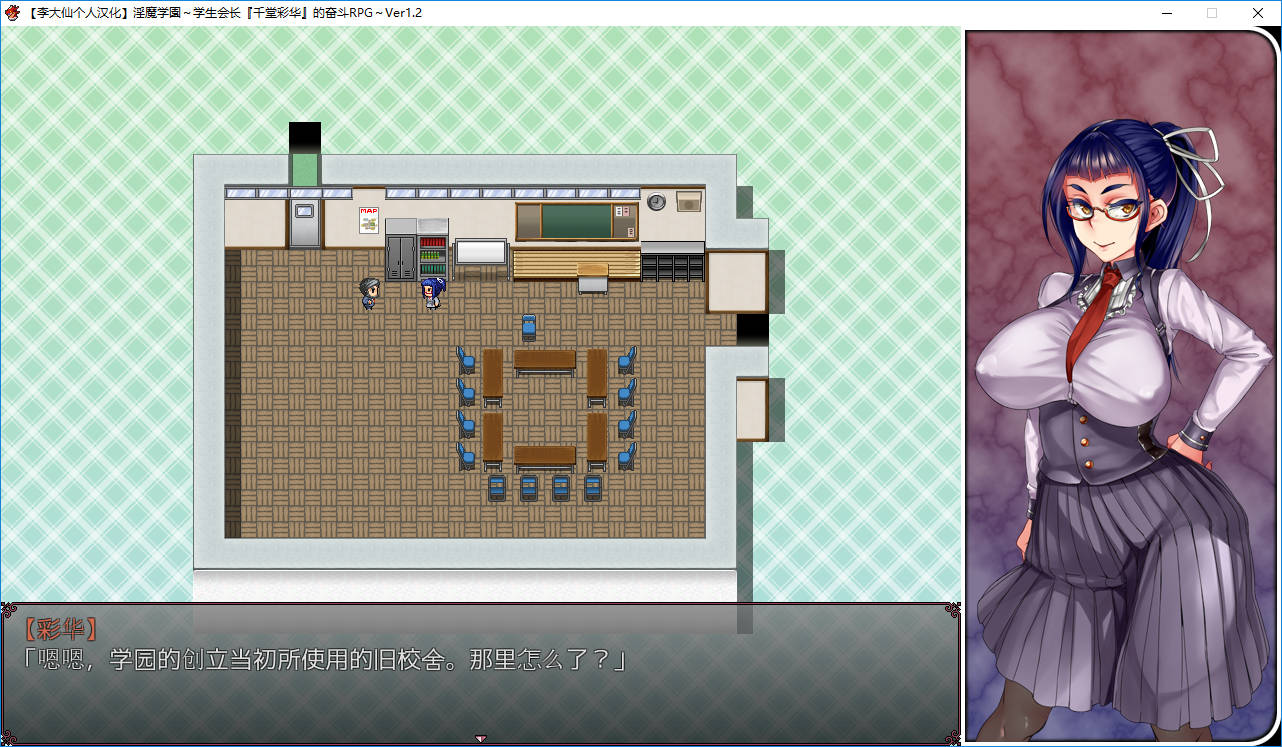Click the dialogue text line to continue
1282x747 pixels.
[x=325, y=660]
